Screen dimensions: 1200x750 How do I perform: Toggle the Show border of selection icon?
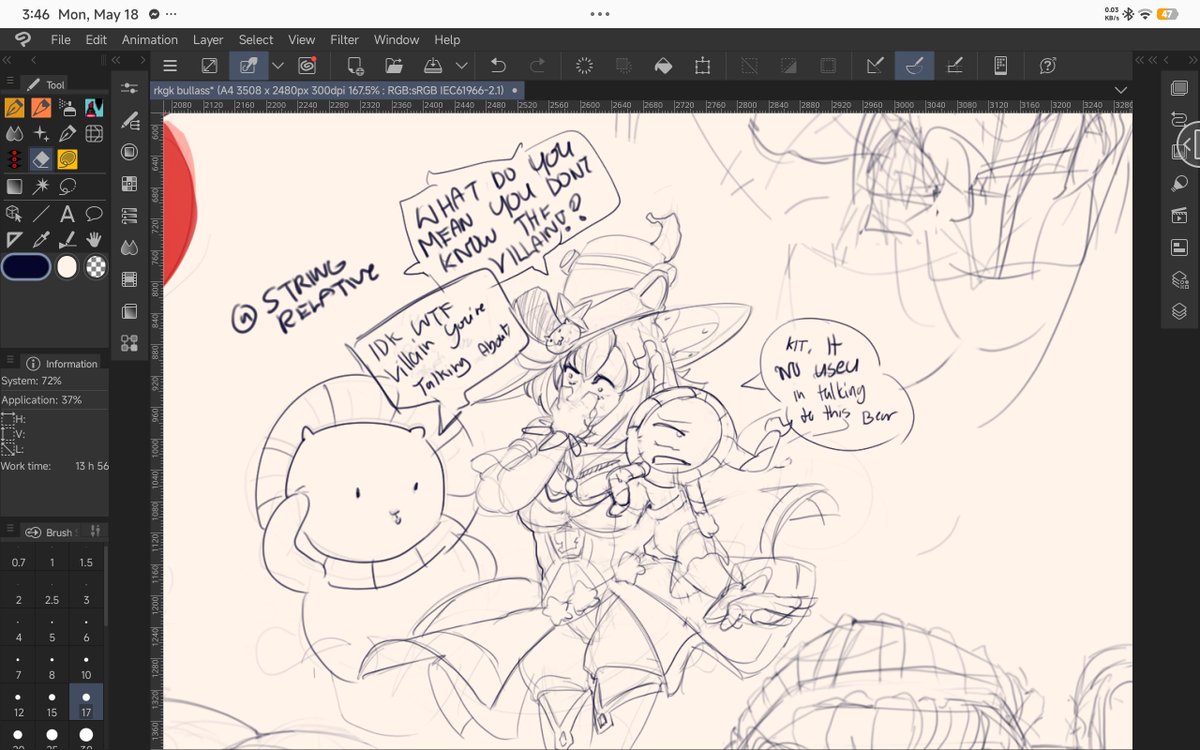(x=828, y=66)
